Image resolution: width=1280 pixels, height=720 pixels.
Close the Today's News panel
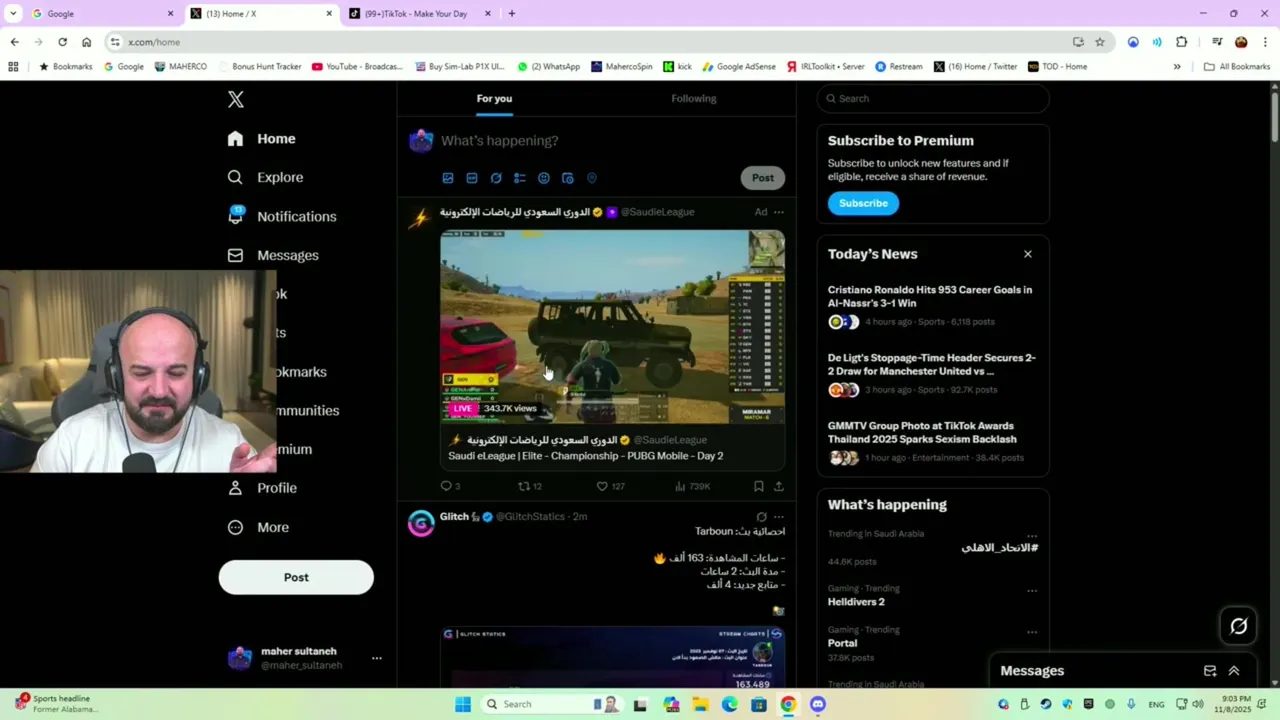[1028, 254]
